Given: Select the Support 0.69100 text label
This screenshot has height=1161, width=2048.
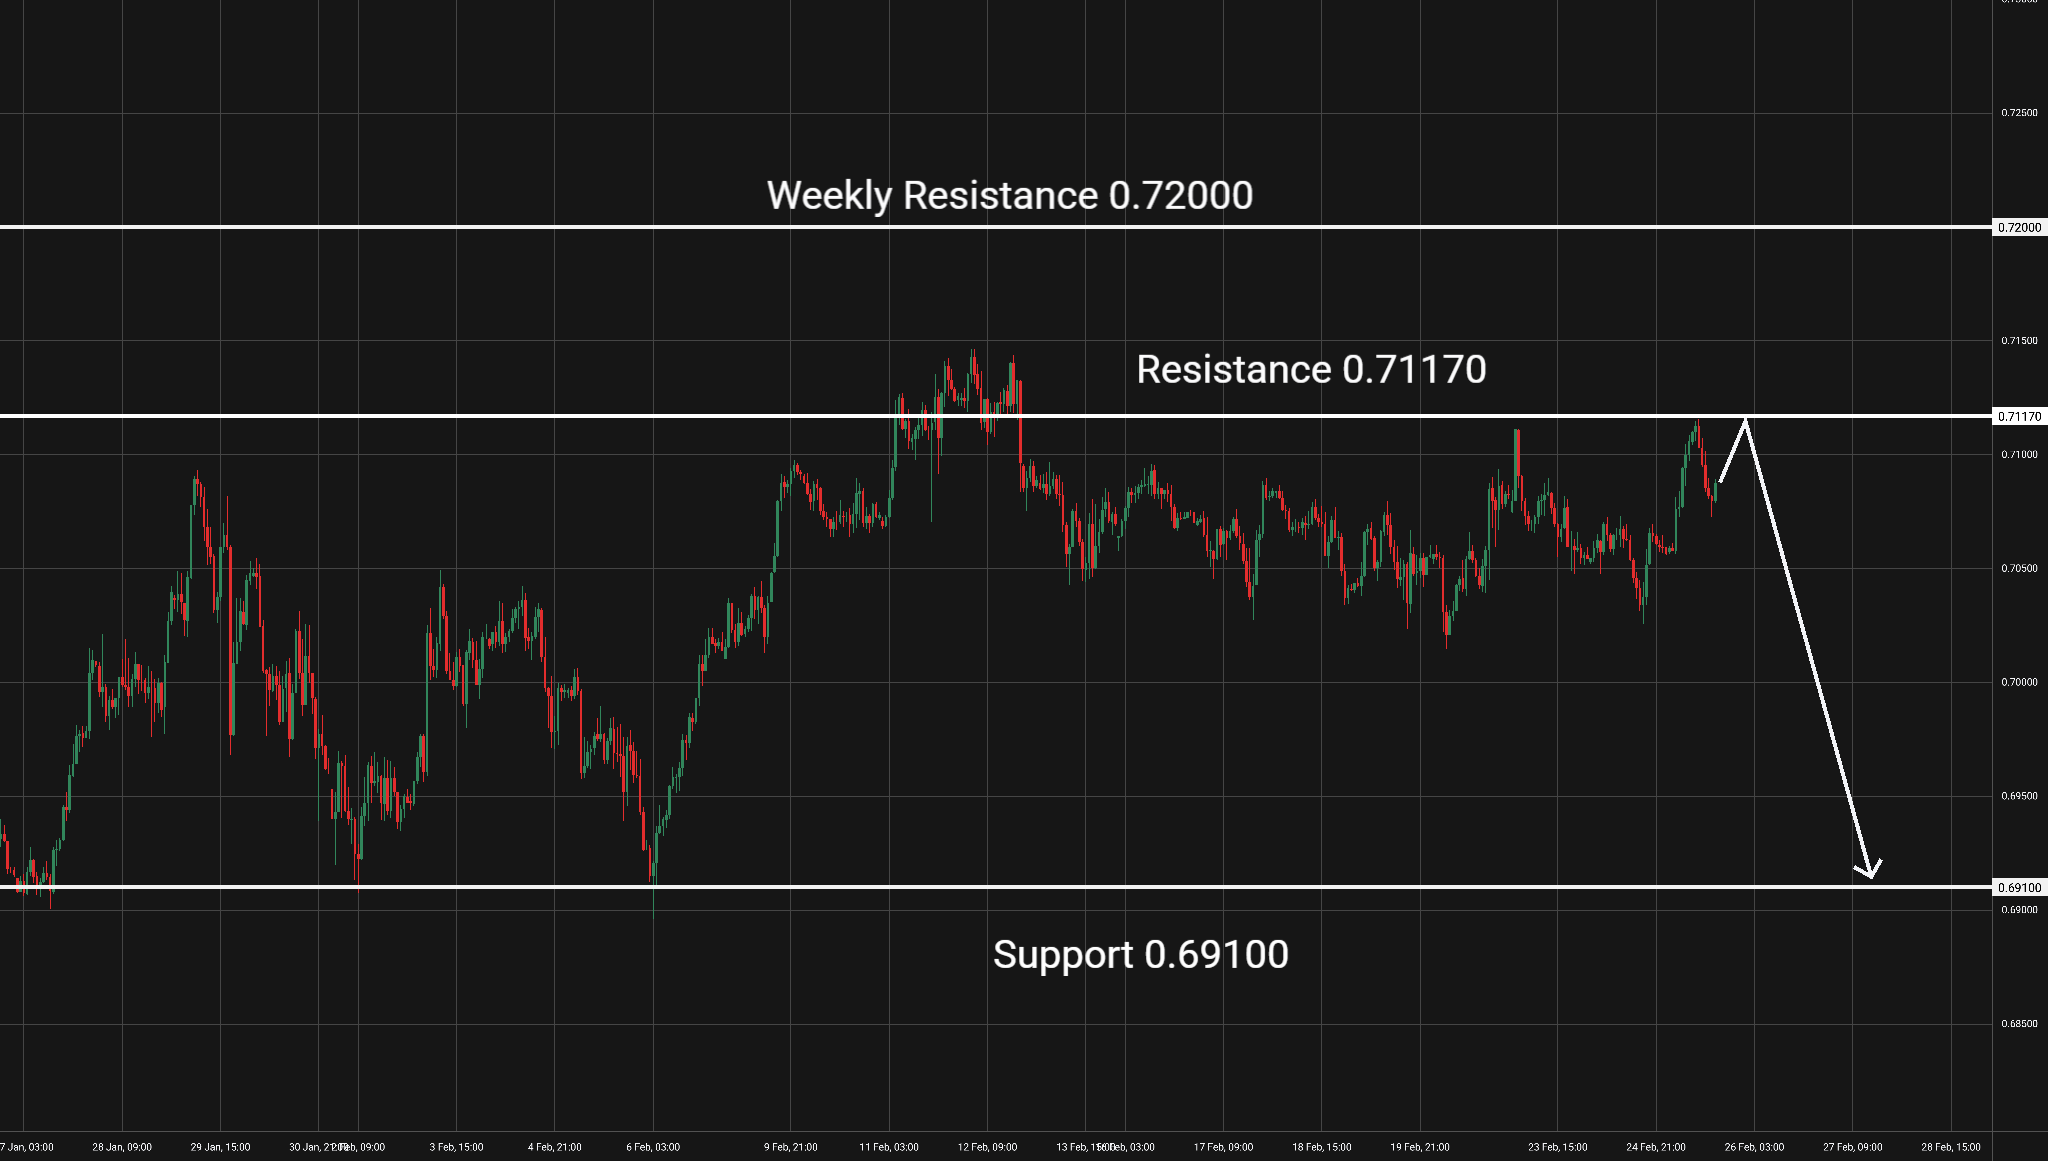Looking at the screenshot, I should [x=1140, y=955].
